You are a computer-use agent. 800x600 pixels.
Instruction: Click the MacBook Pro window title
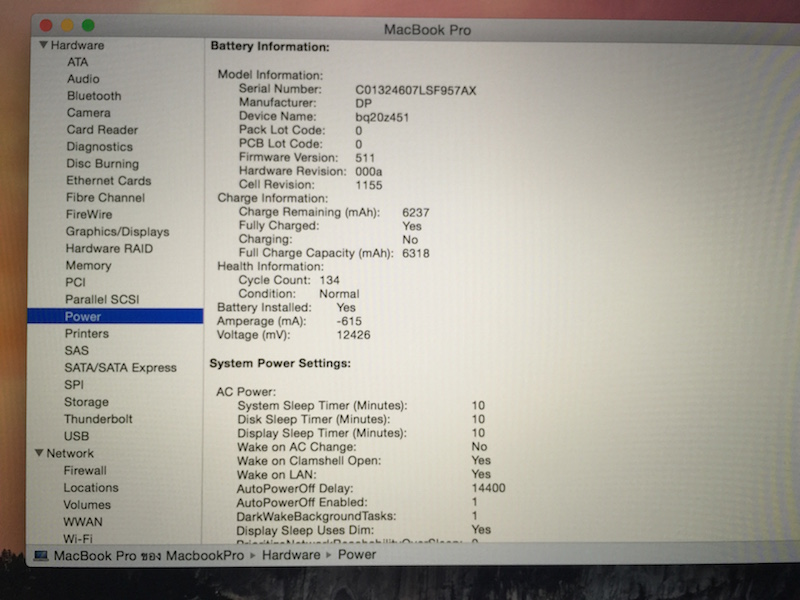[428, 30]
